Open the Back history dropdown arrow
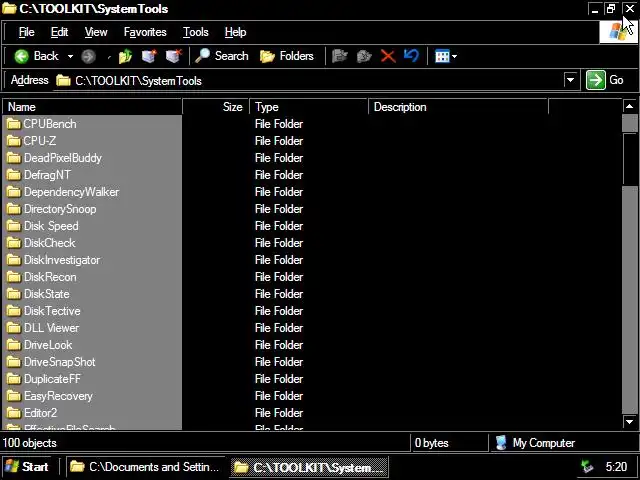 70,56
